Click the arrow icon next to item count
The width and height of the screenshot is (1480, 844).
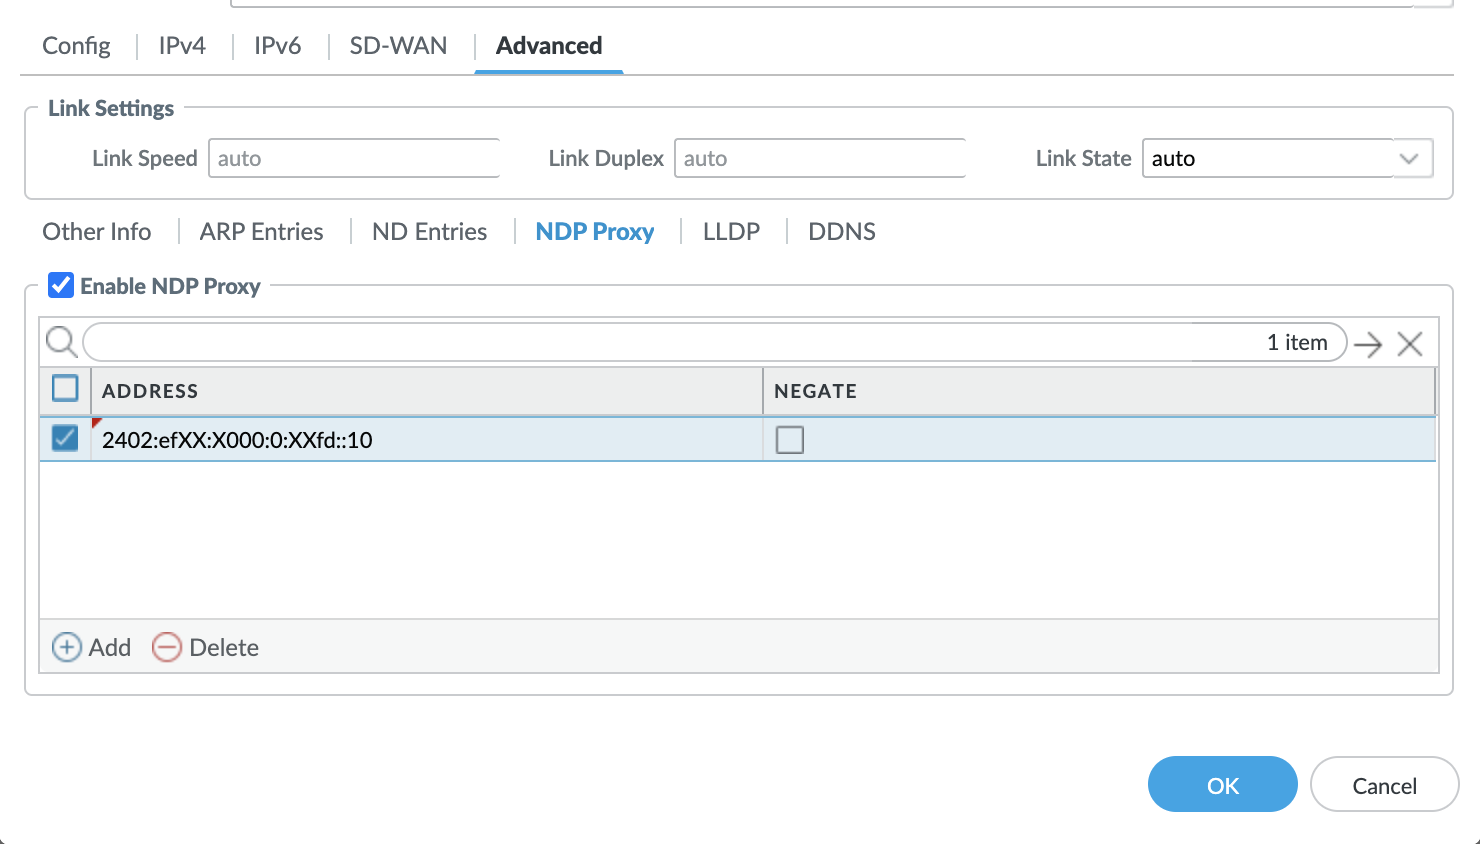1367,345
